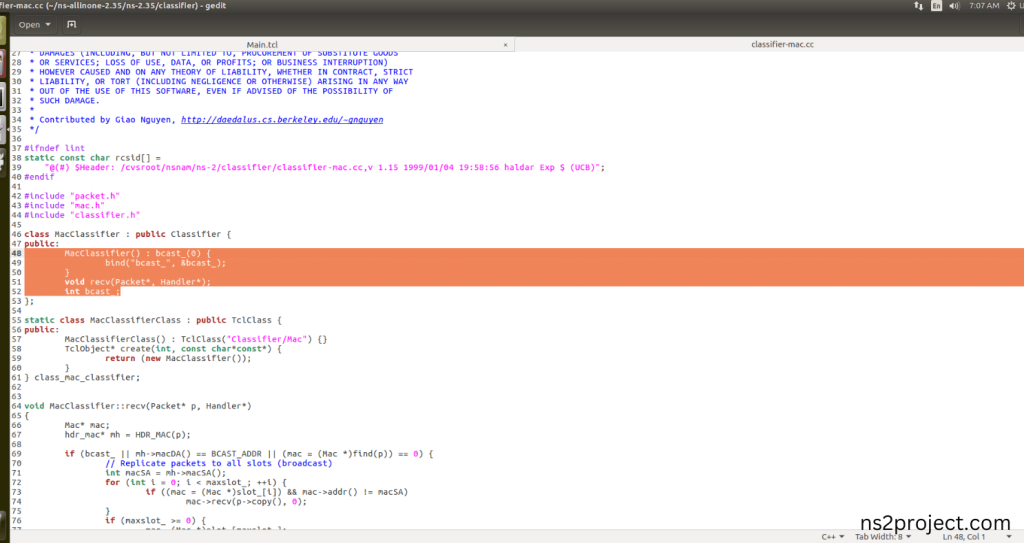1024x543 pixels.
Task: Click highlighted 'bind("bcast_", &bcast_);' line
Action: [x=165, y=263]
